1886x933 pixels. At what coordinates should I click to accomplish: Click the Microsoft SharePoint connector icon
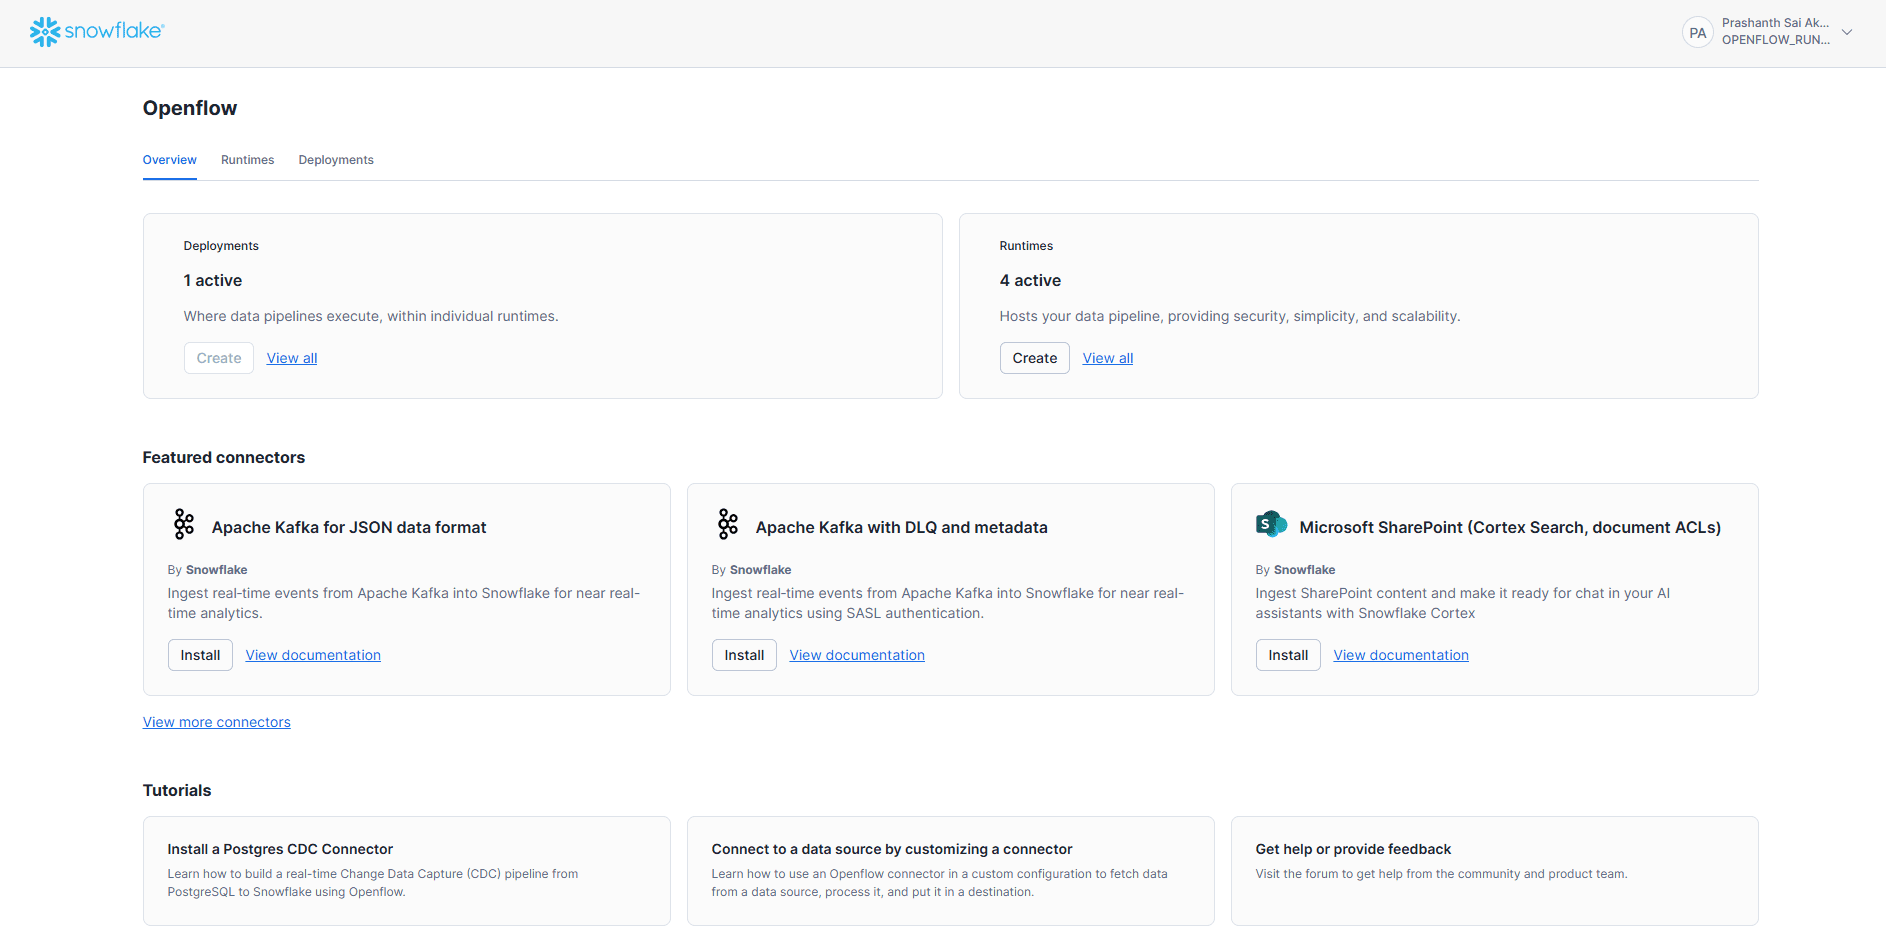pos(1271,524)
